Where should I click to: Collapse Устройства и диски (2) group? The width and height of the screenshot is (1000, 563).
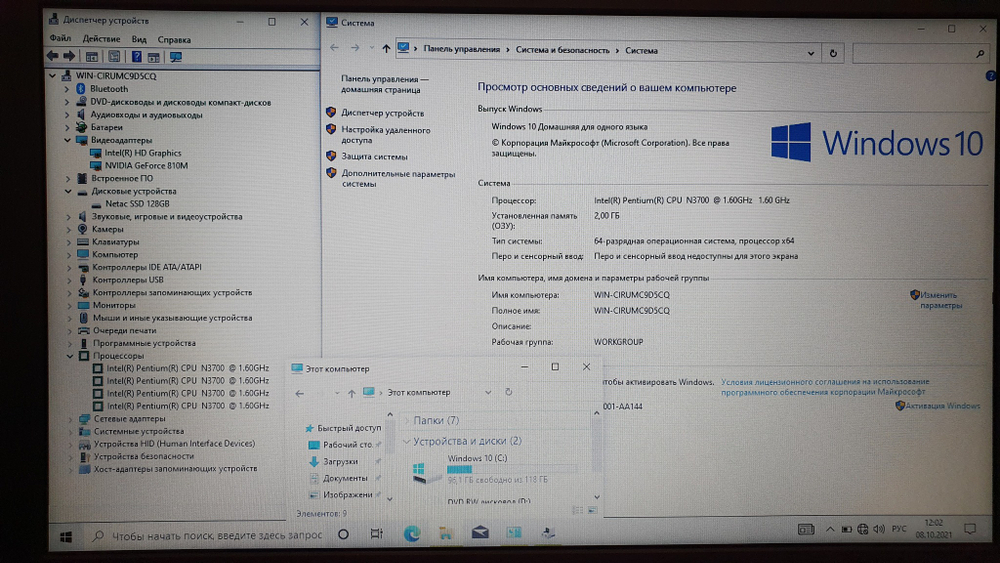[x=407, y=441]
